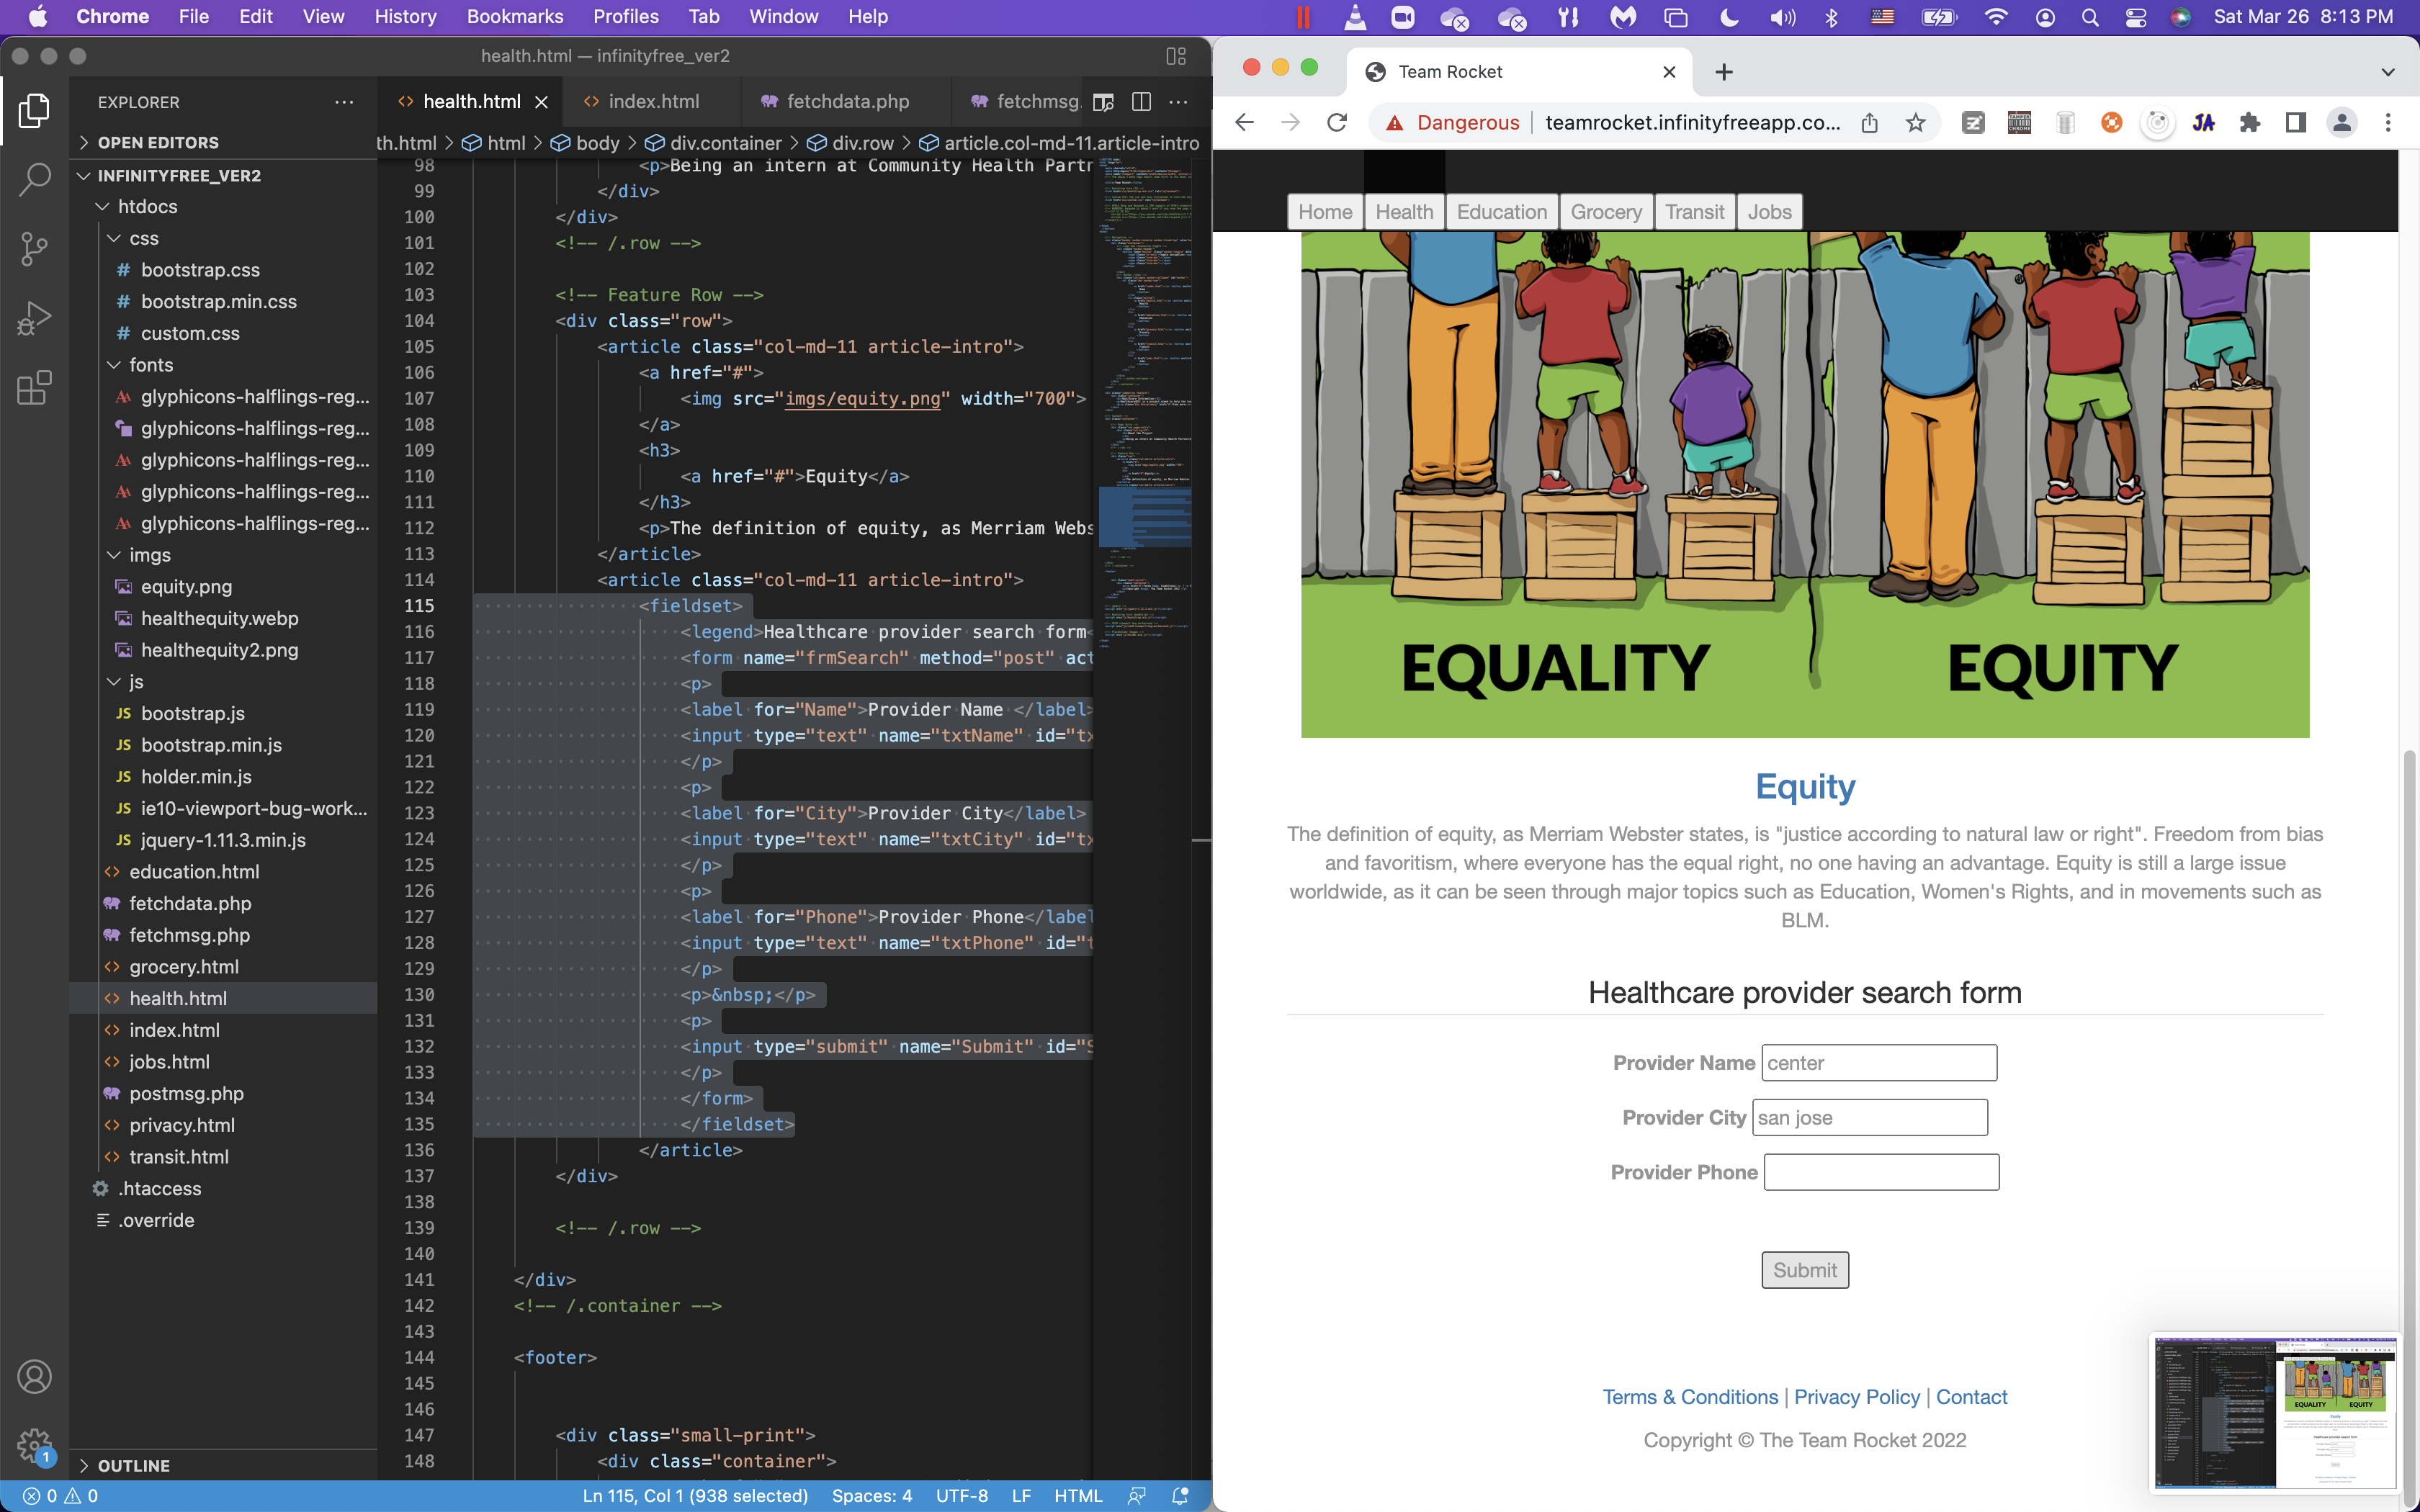Open the Privacy Policy link
Image resolution: width=2420 pixels, height=1512 pixels.
pyautogui.click(x=1856, y=1397)
